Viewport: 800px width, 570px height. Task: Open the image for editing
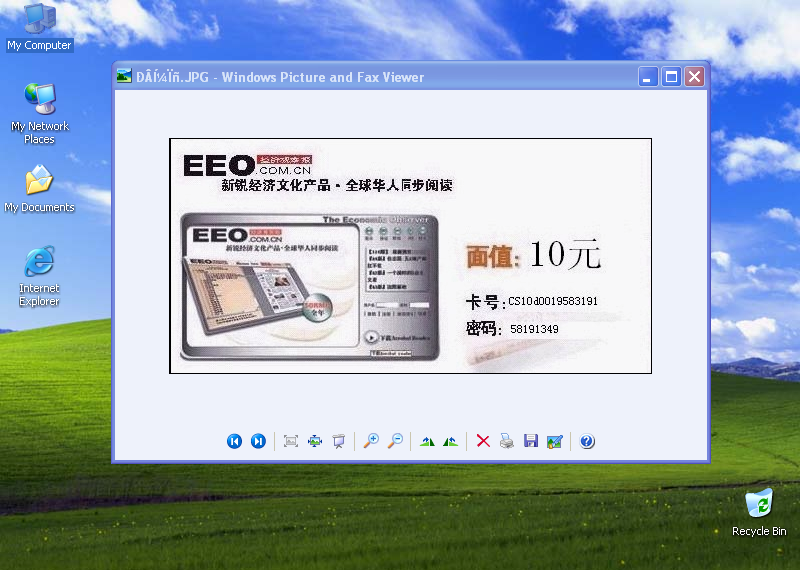555,441
